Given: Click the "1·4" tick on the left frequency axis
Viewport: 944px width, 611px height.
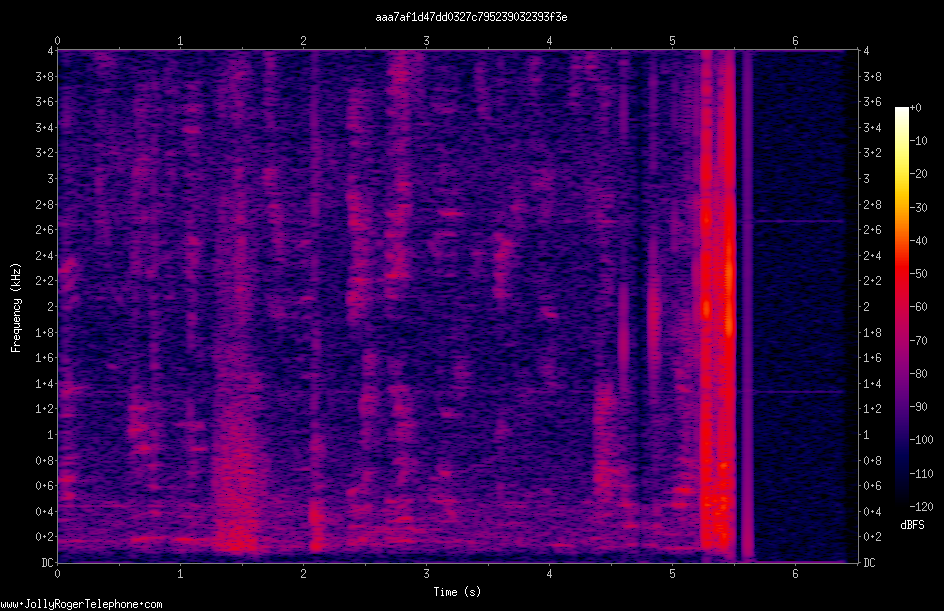Looking at the screenshot, I should coord(44,383).
